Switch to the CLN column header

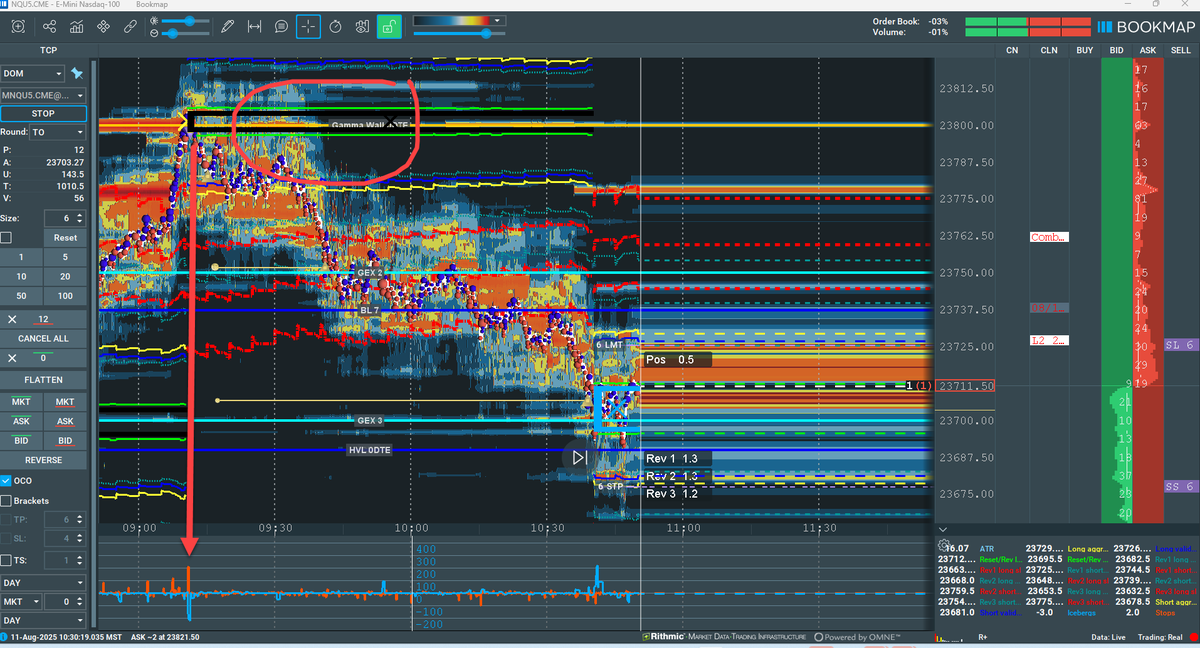point(1048,49)
